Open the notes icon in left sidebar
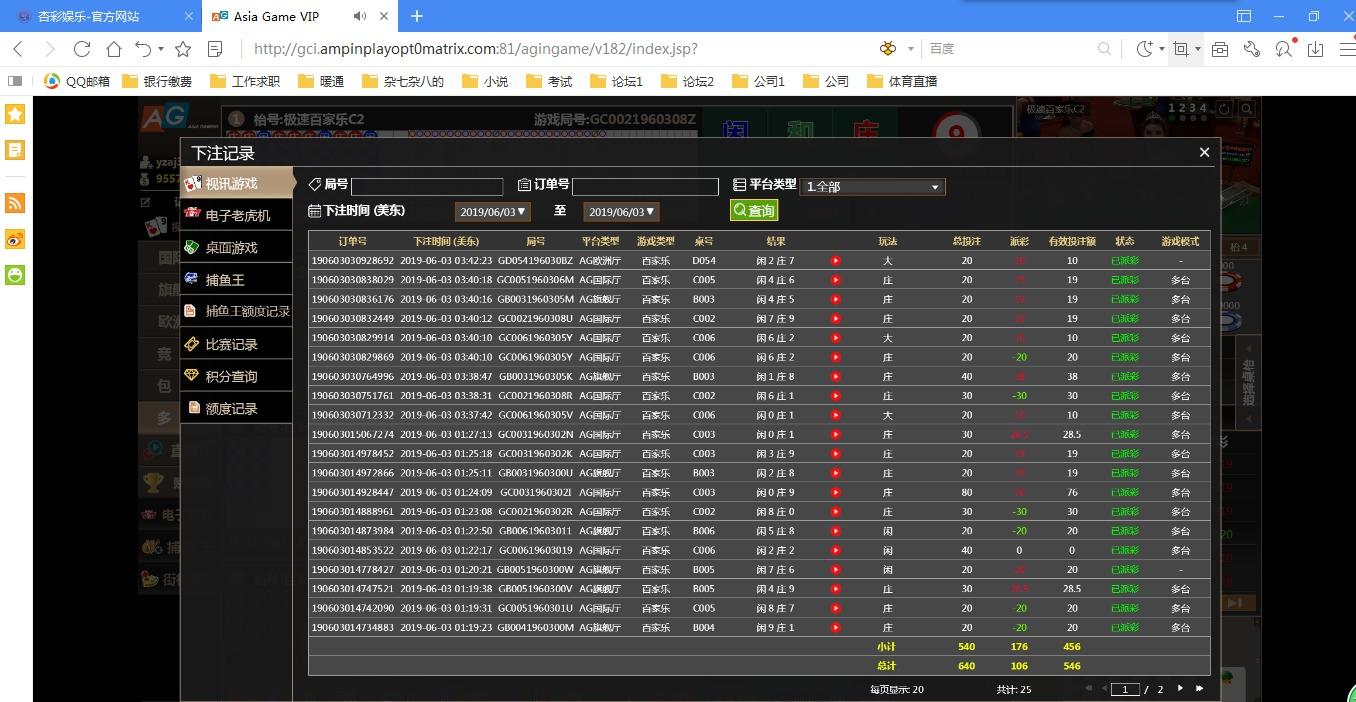The width and height of the screenshot is (1356, 702). point(15,150)
